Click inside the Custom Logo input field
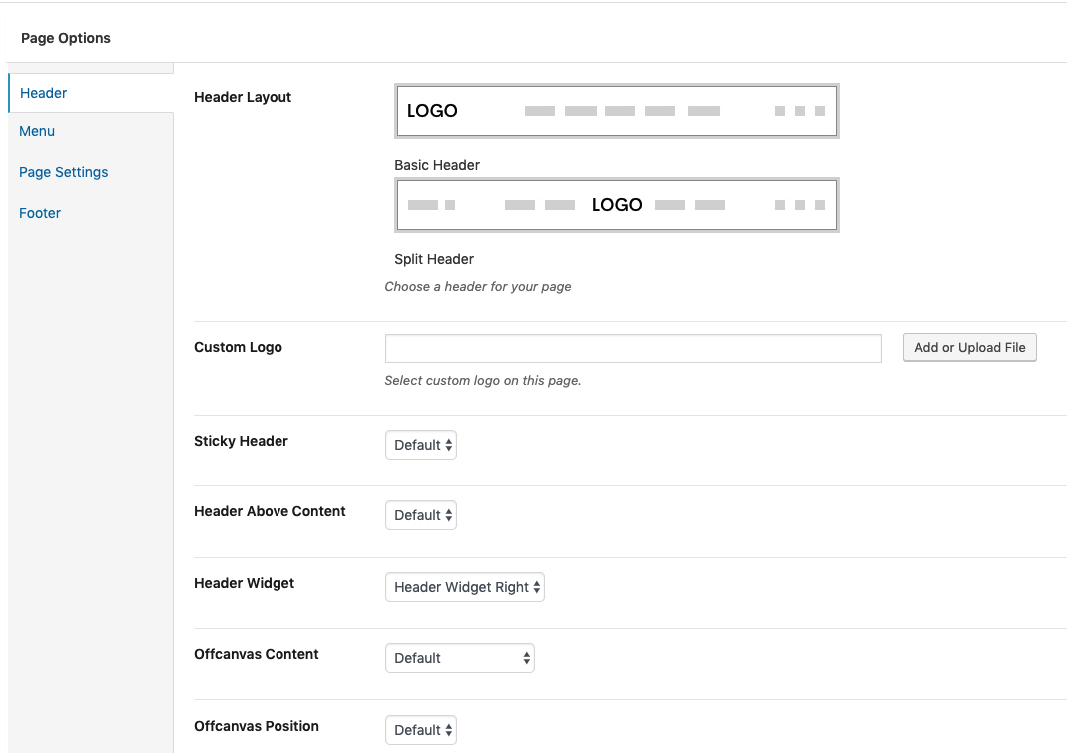The width and height of the screenshot is (1067, 753). [632, 347]
